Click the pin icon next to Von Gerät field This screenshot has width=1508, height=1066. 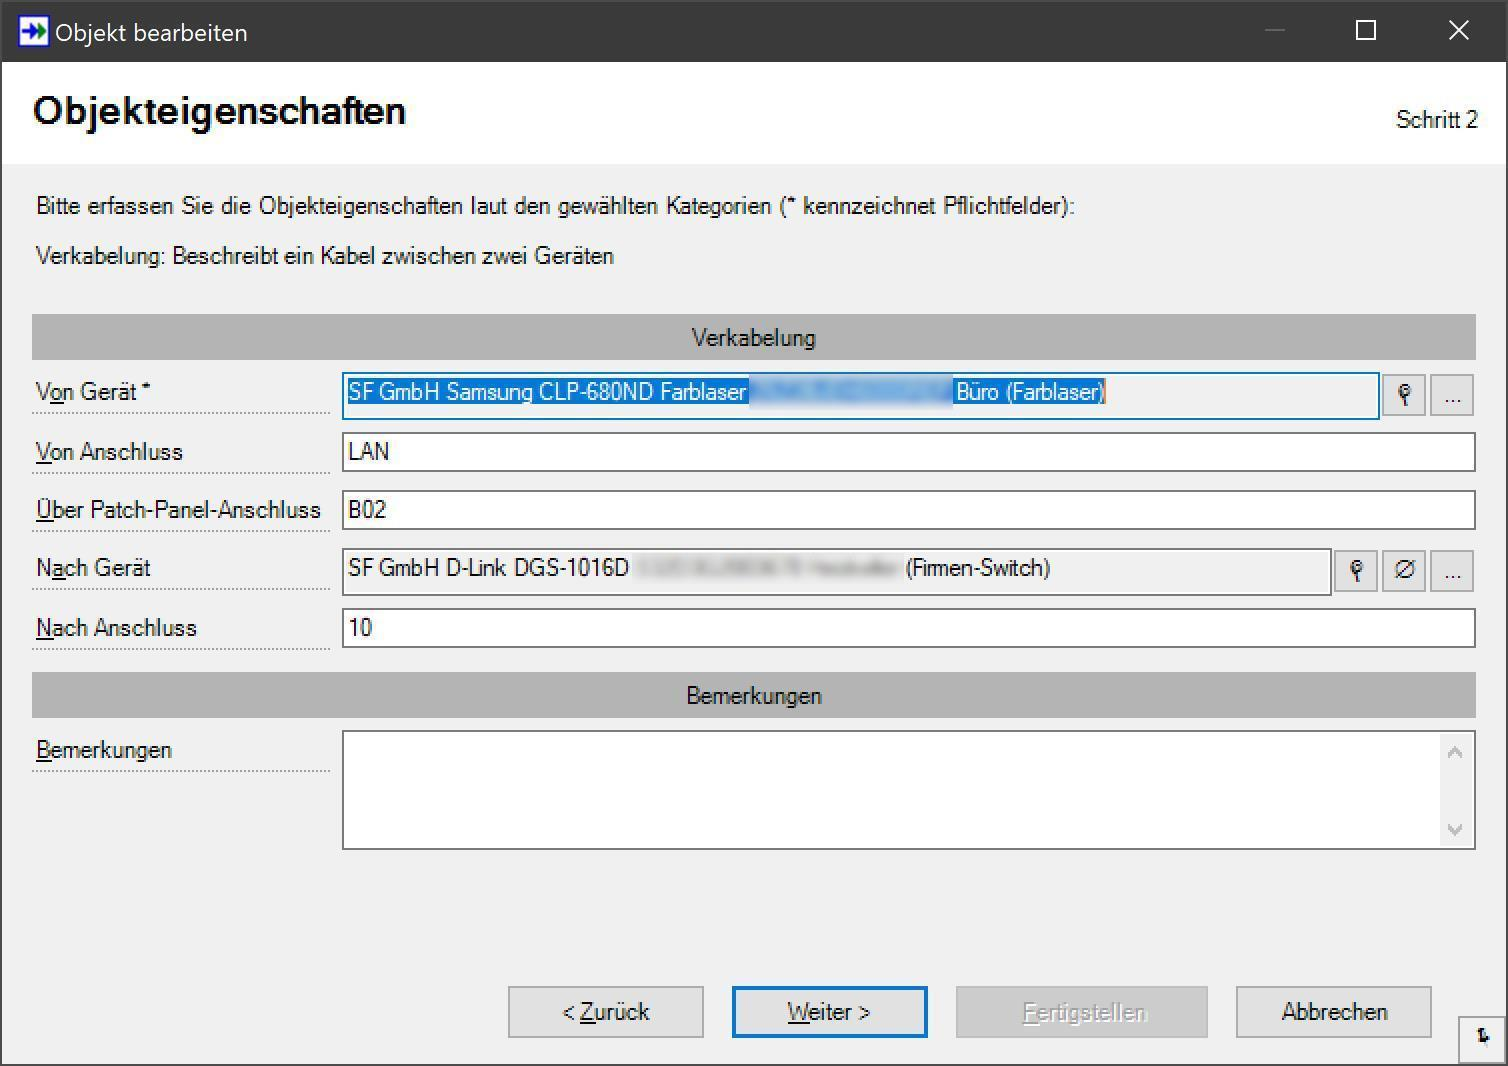coord(1404,395)
